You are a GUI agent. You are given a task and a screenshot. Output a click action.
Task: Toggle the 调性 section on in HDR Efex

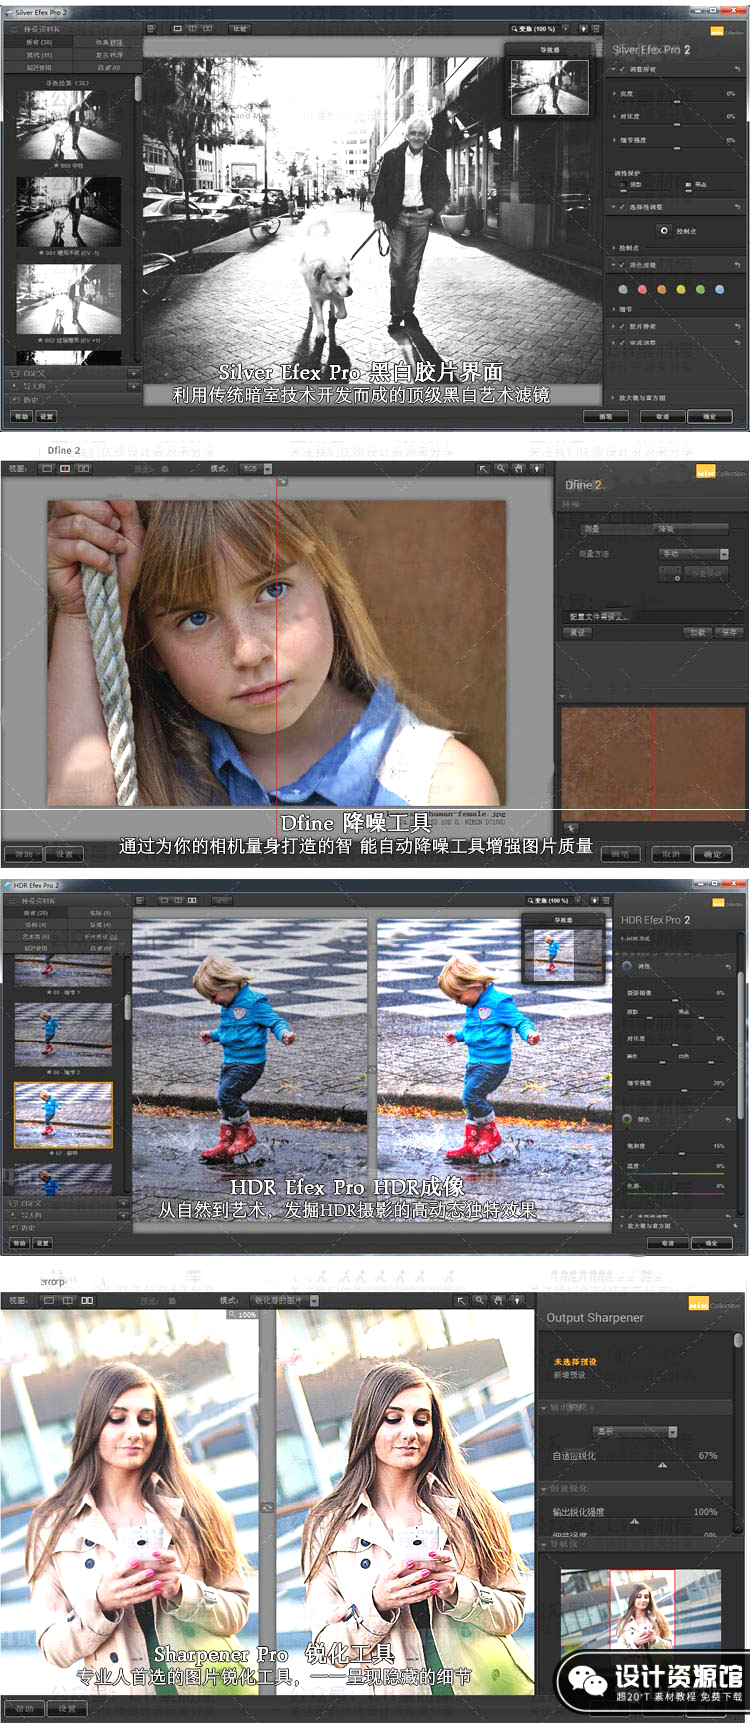tap(628, 966)
